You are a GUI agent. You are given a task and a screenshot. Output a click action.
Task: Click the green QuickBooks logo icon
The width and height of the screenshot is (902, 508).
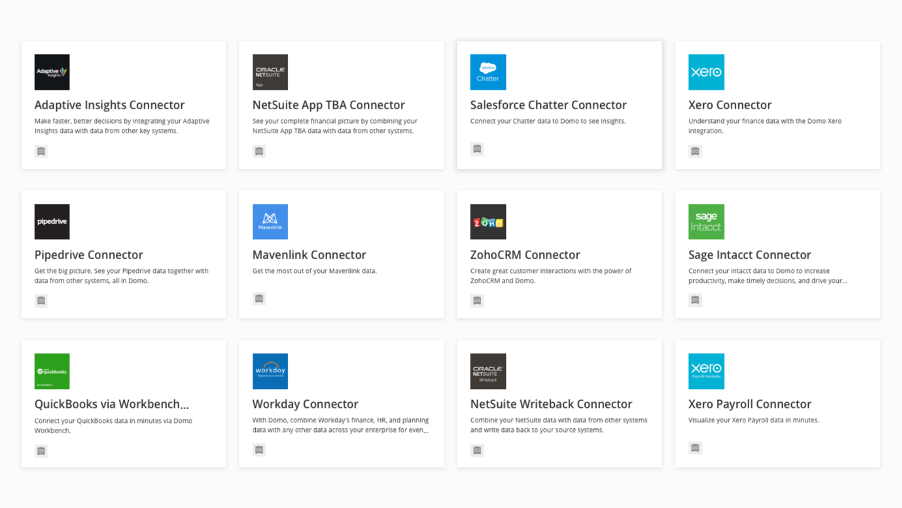point(52,371)
